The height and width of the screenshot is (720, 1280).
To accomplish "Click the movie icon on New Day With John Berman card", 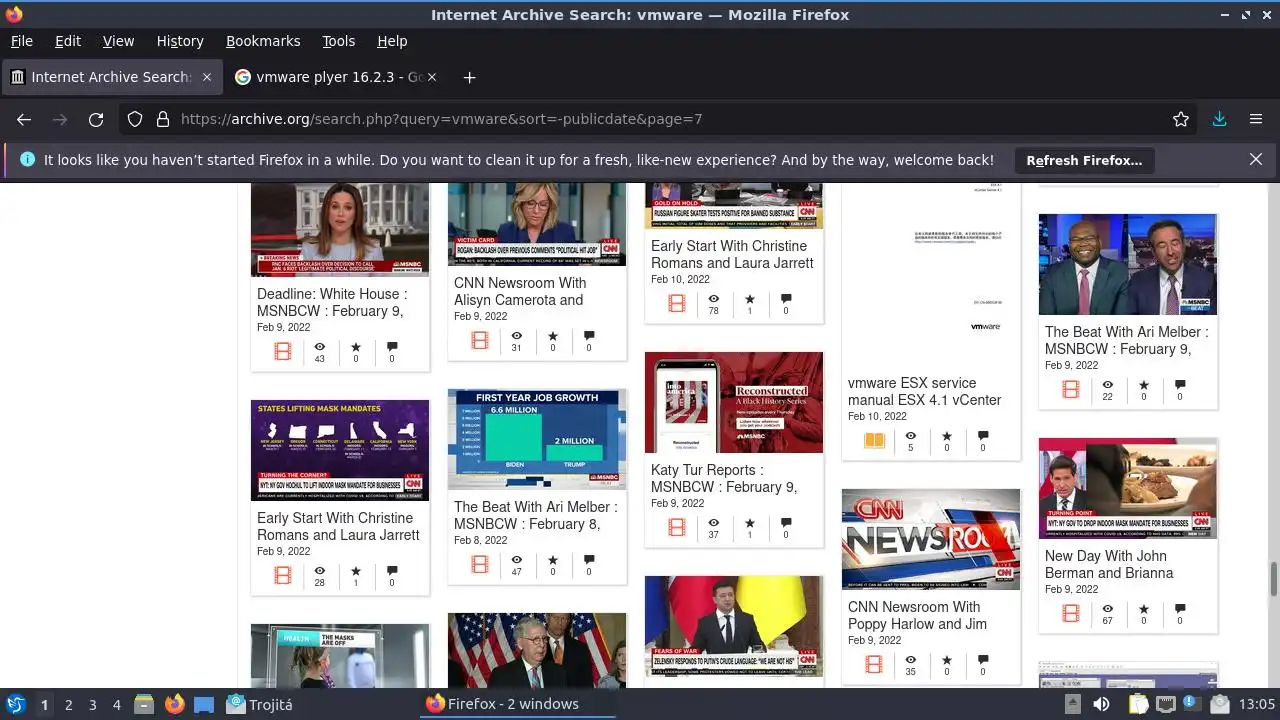I will tap(1071, 613).
